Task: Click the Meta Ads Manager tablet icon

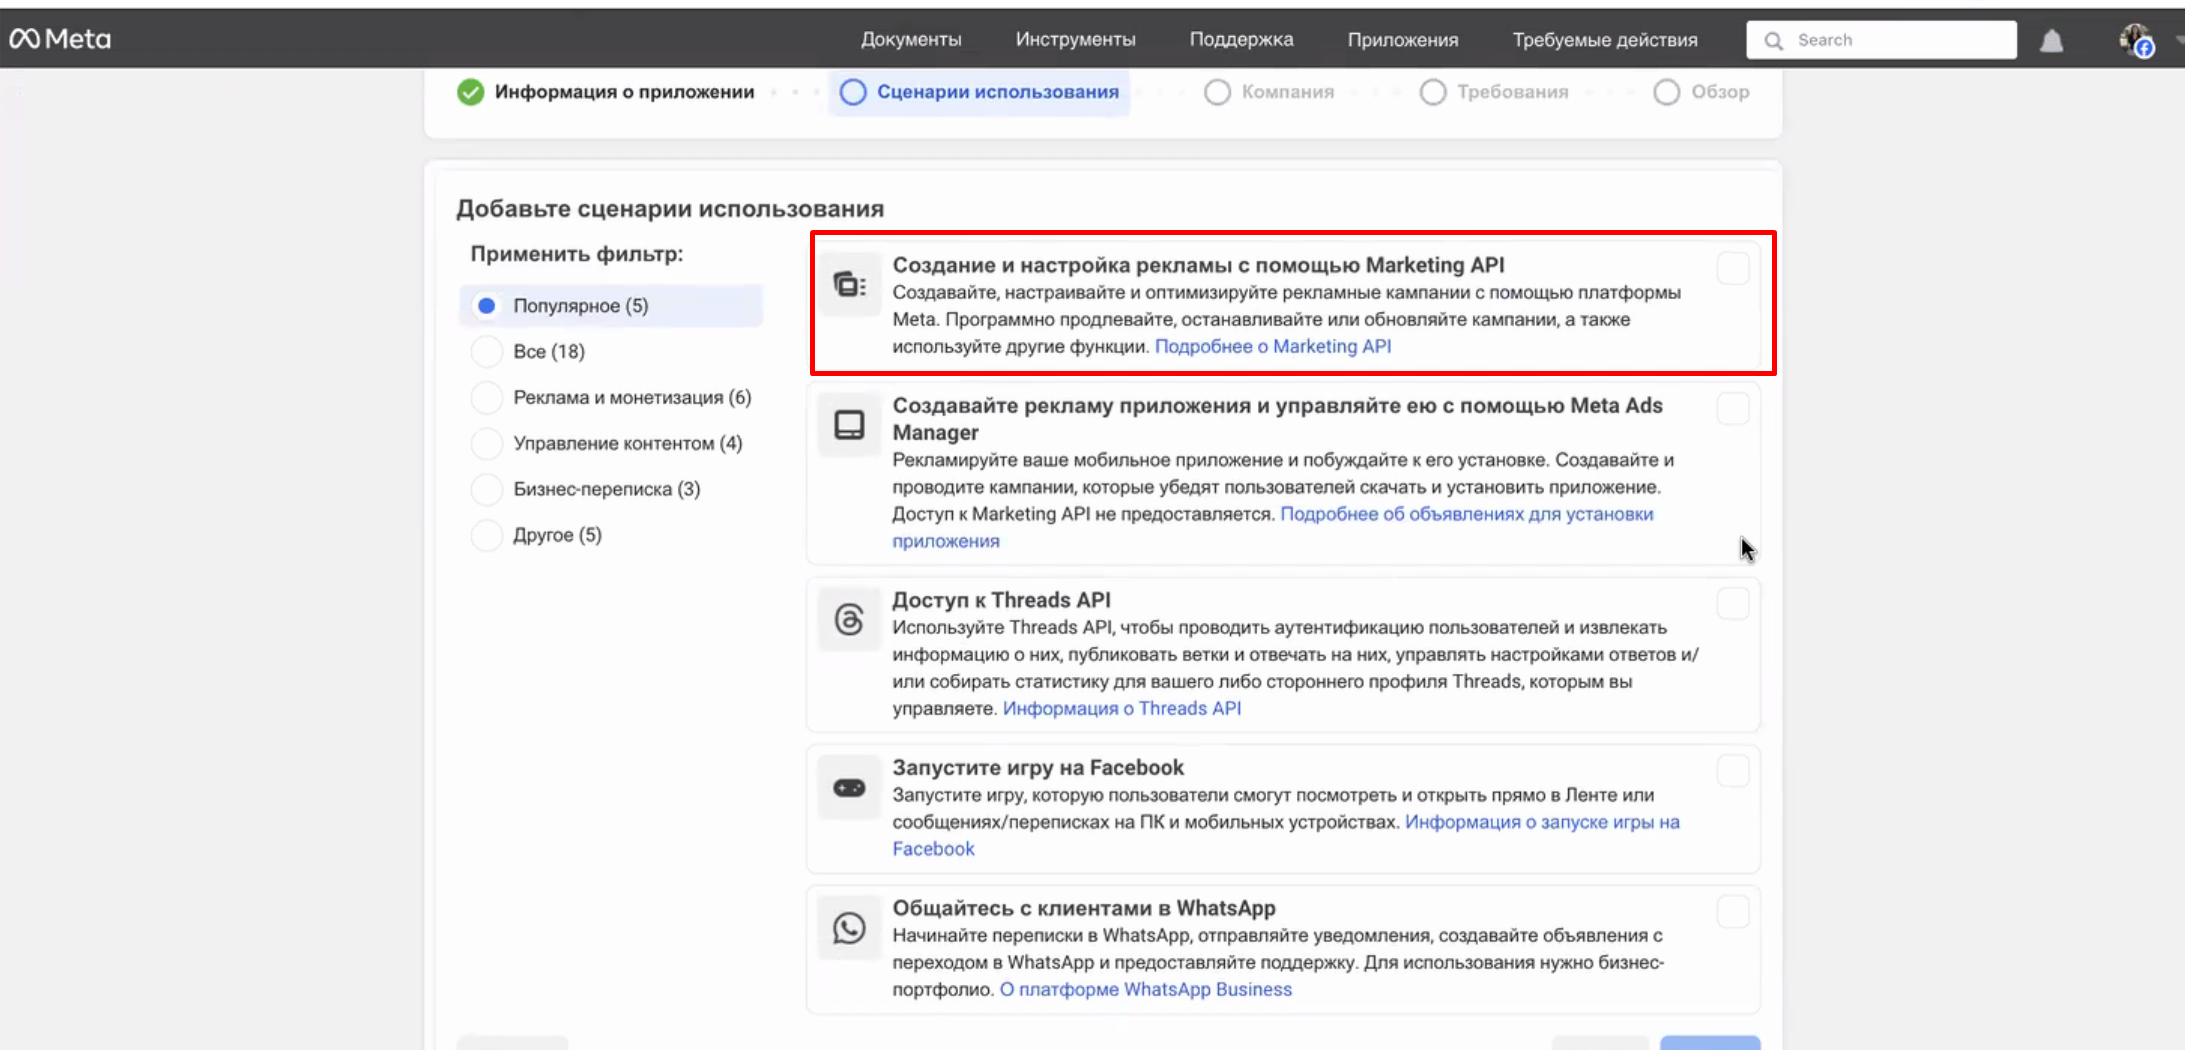Action: click(x=849, y=425)
